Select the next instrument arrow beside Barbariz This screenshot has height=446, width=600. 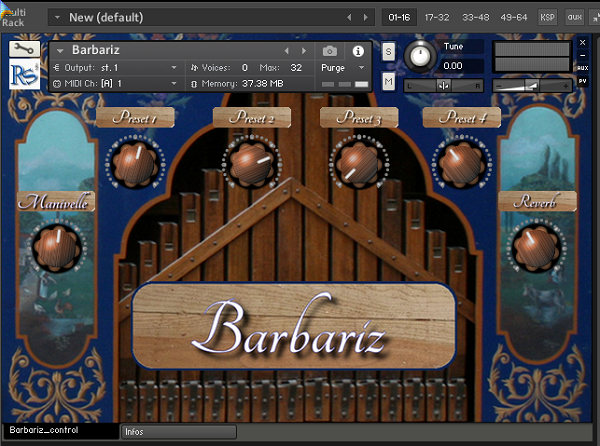coord(304,51)
